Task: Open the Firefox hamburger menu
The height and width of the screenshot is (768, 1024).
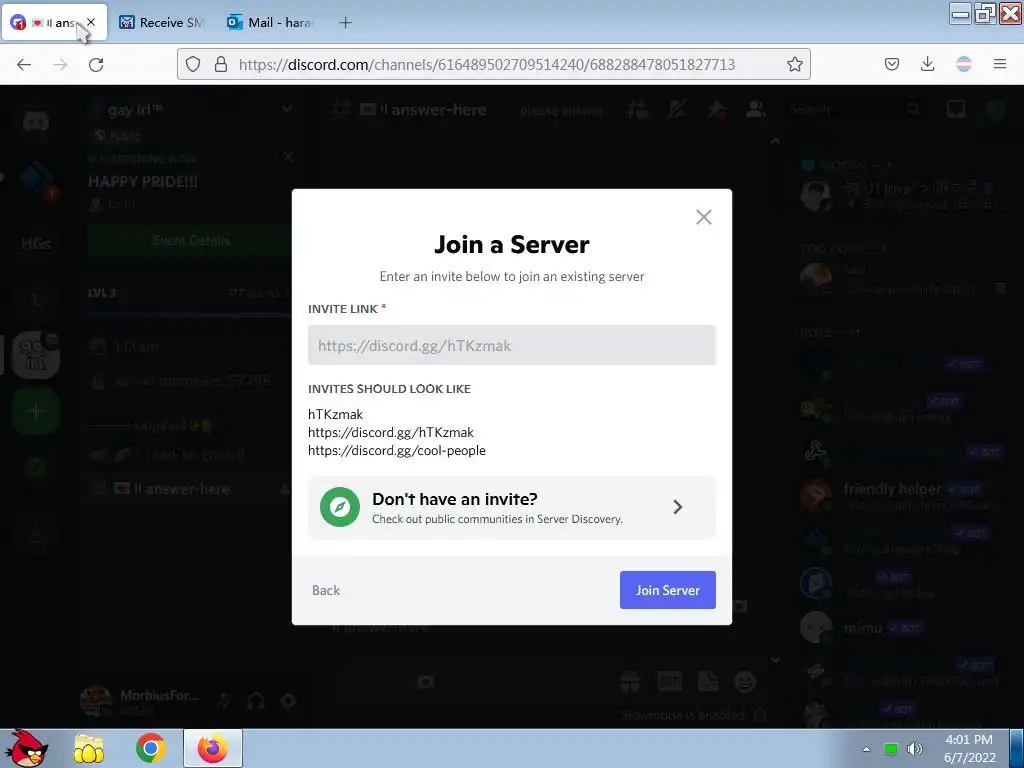Action: (999, 64)
